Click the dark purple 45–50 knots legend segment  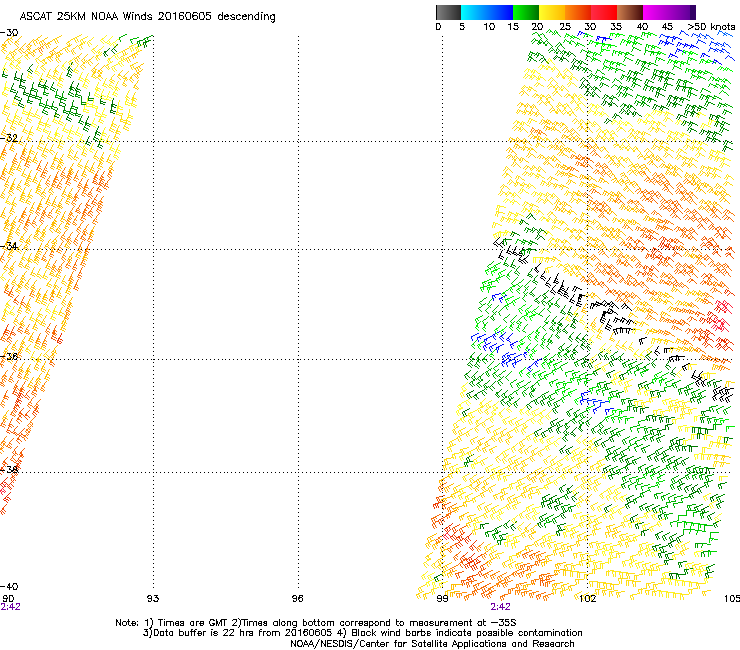click(x=682, y=12)
